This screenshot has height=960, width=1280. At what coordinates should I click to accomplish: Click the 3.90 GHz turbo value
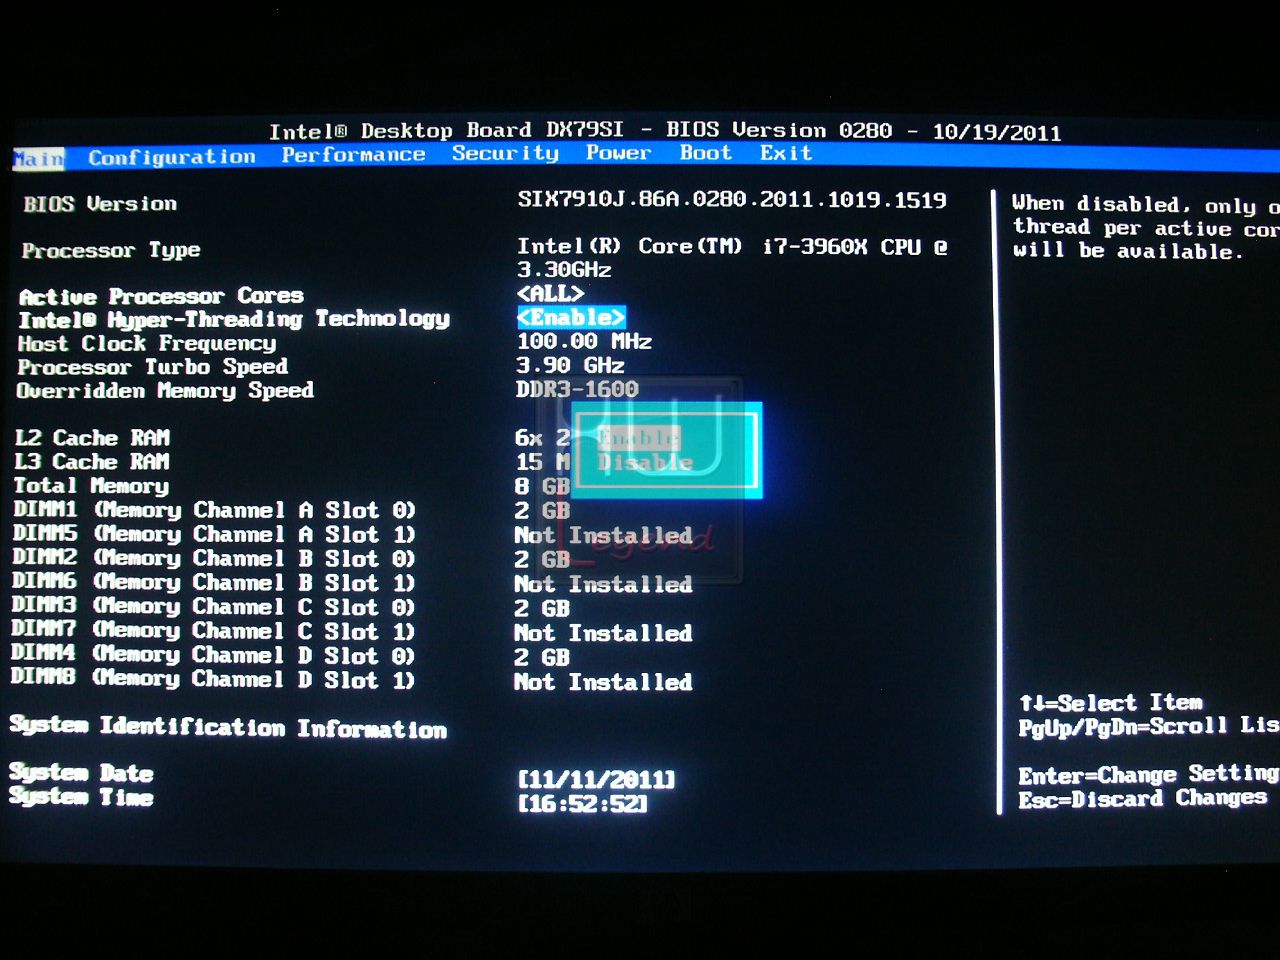570,365
